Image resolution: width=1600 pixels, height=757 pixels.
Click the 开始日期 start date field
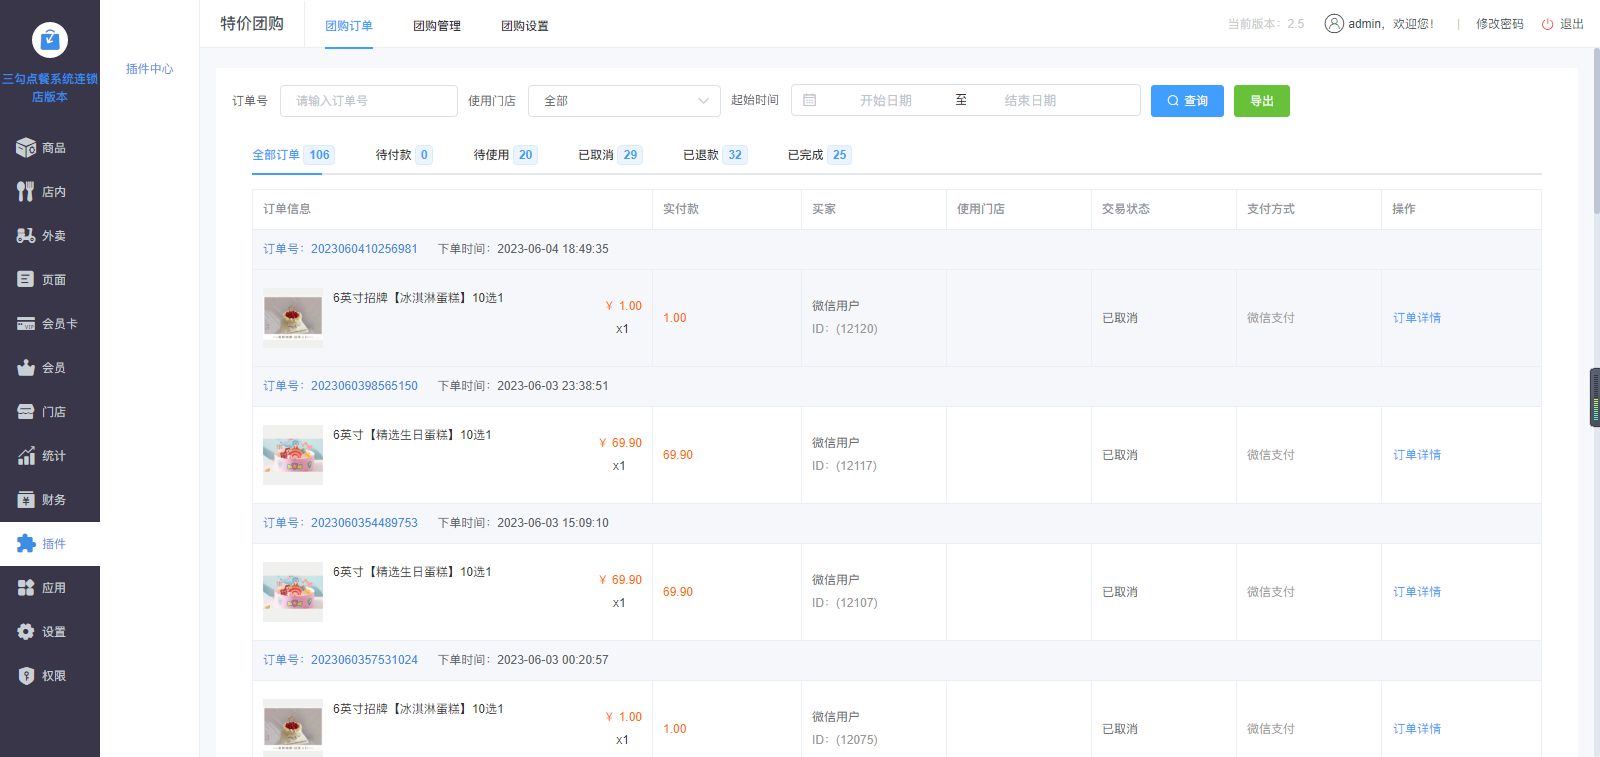point(886,101)
